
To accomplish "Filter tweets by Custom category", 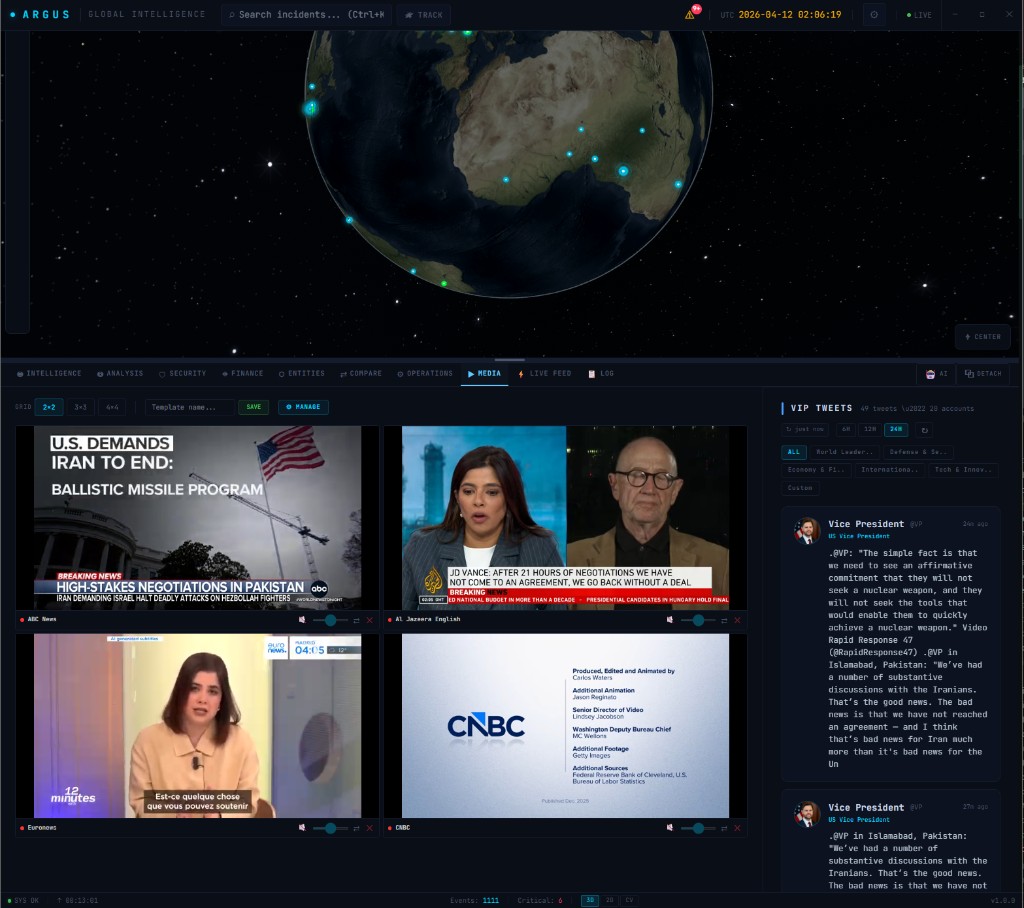I will 800,488.
